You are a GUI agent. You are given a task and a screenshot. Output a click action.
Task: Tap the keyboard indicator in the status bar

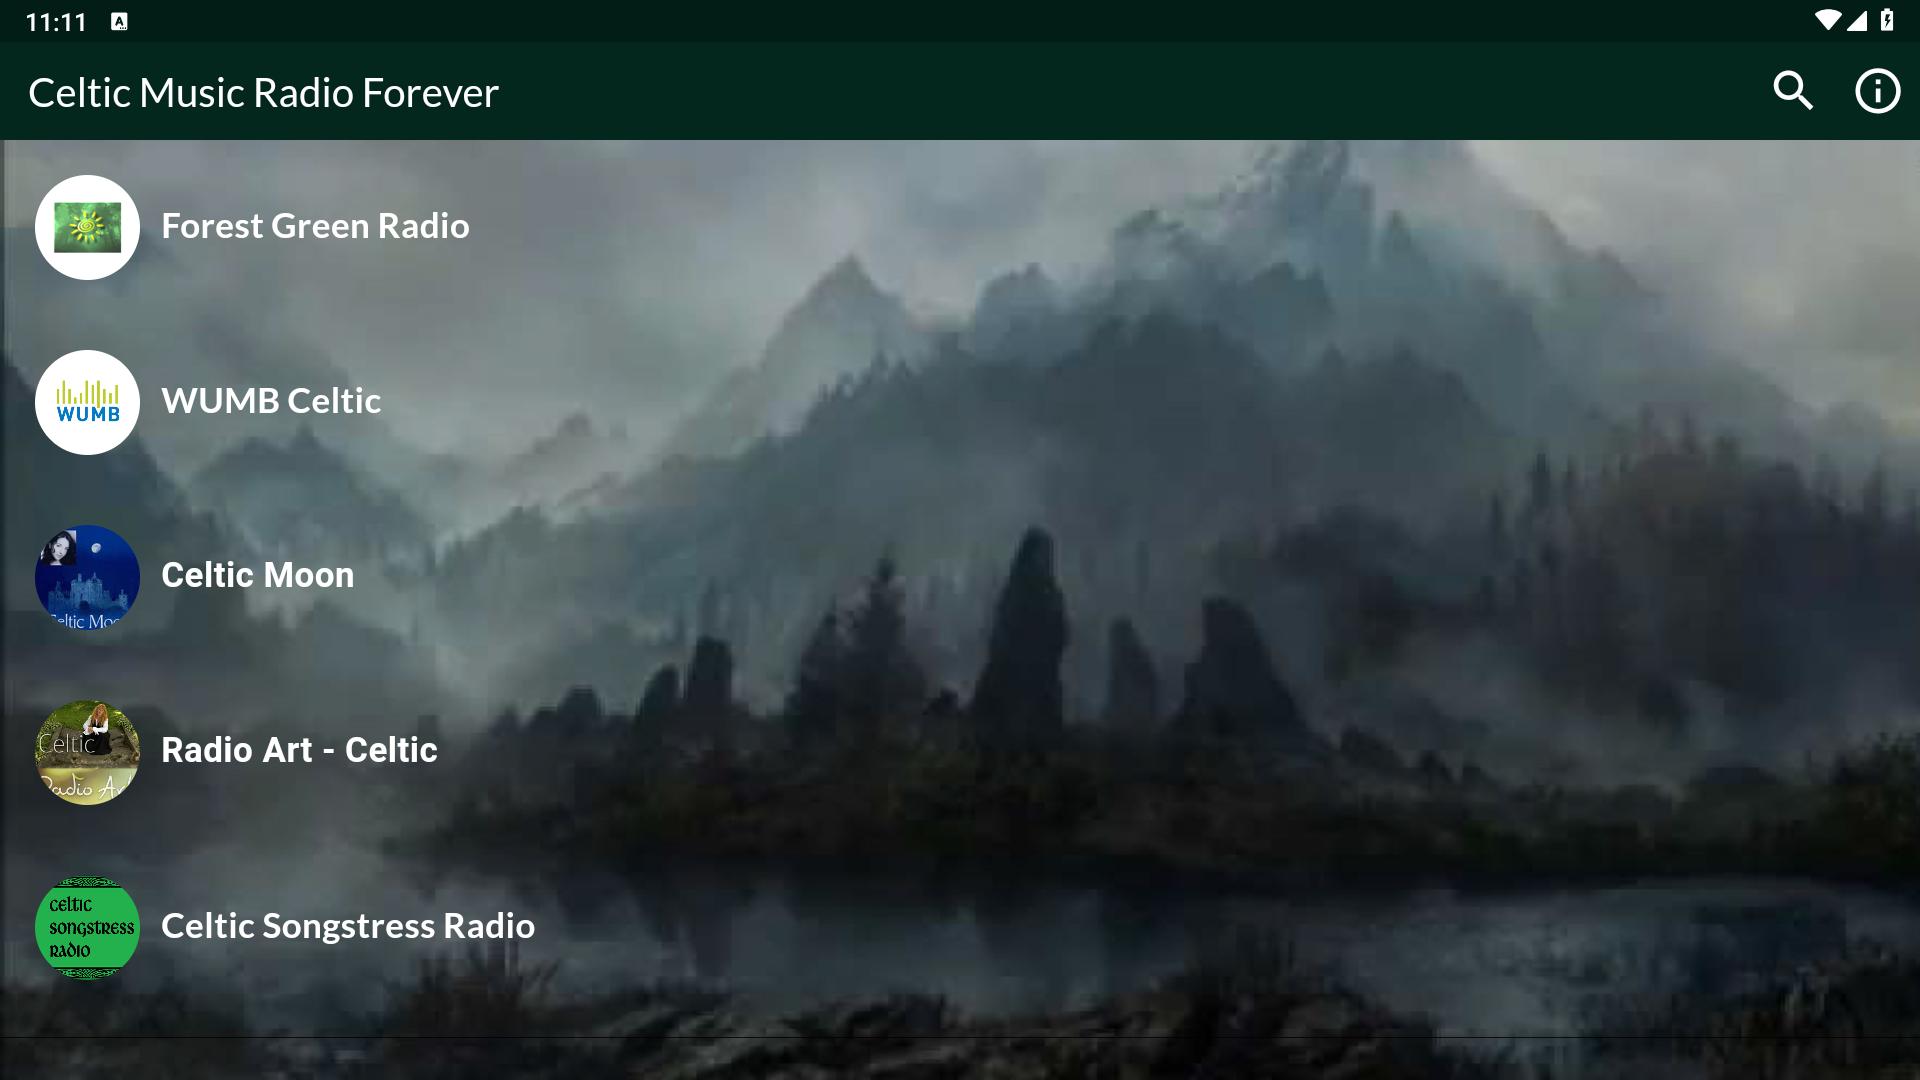[119, 22]
